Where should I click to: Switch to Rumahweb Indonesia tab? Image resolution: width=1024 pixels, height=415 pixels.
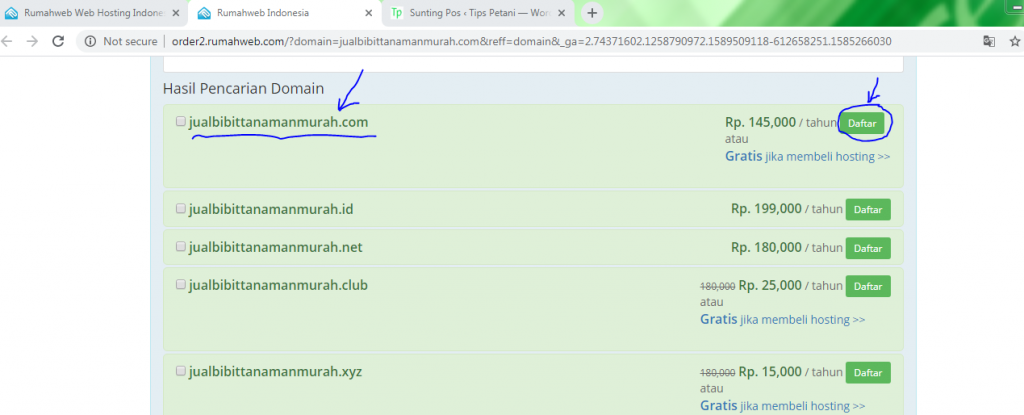point(283,12)
